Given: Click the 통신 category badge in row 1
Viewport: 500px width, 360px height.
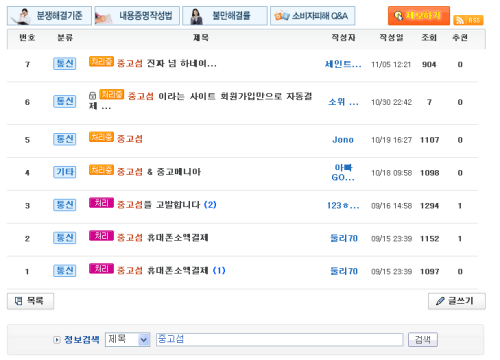Looking at the screenshot, I should pyautogui.click(x=65, y=271).
